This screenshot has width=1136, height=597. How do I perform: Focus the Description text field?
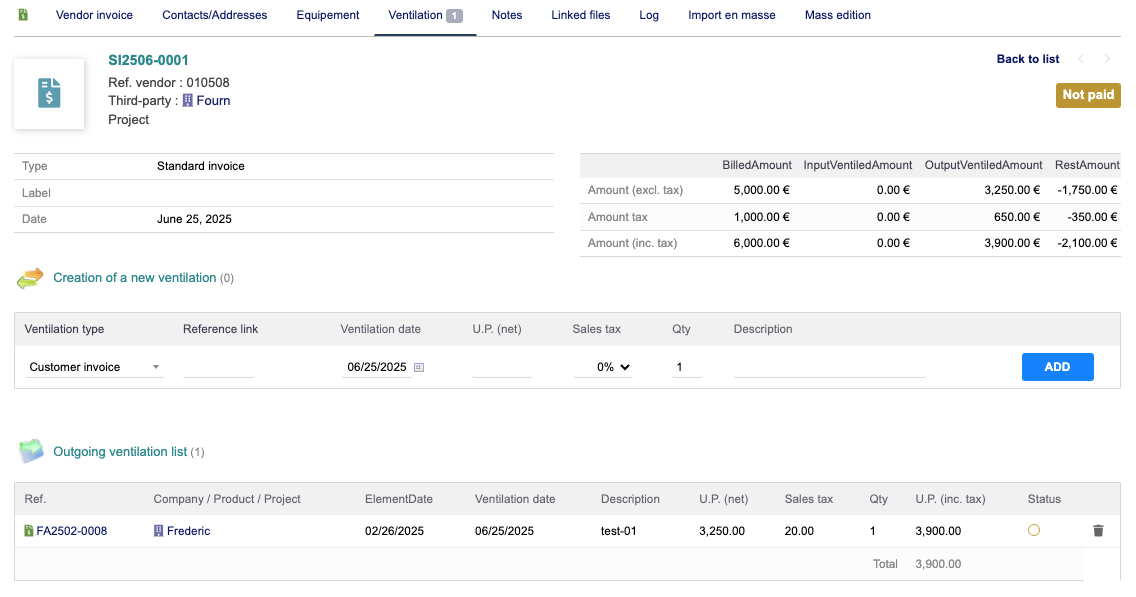(x=829, y=367)
